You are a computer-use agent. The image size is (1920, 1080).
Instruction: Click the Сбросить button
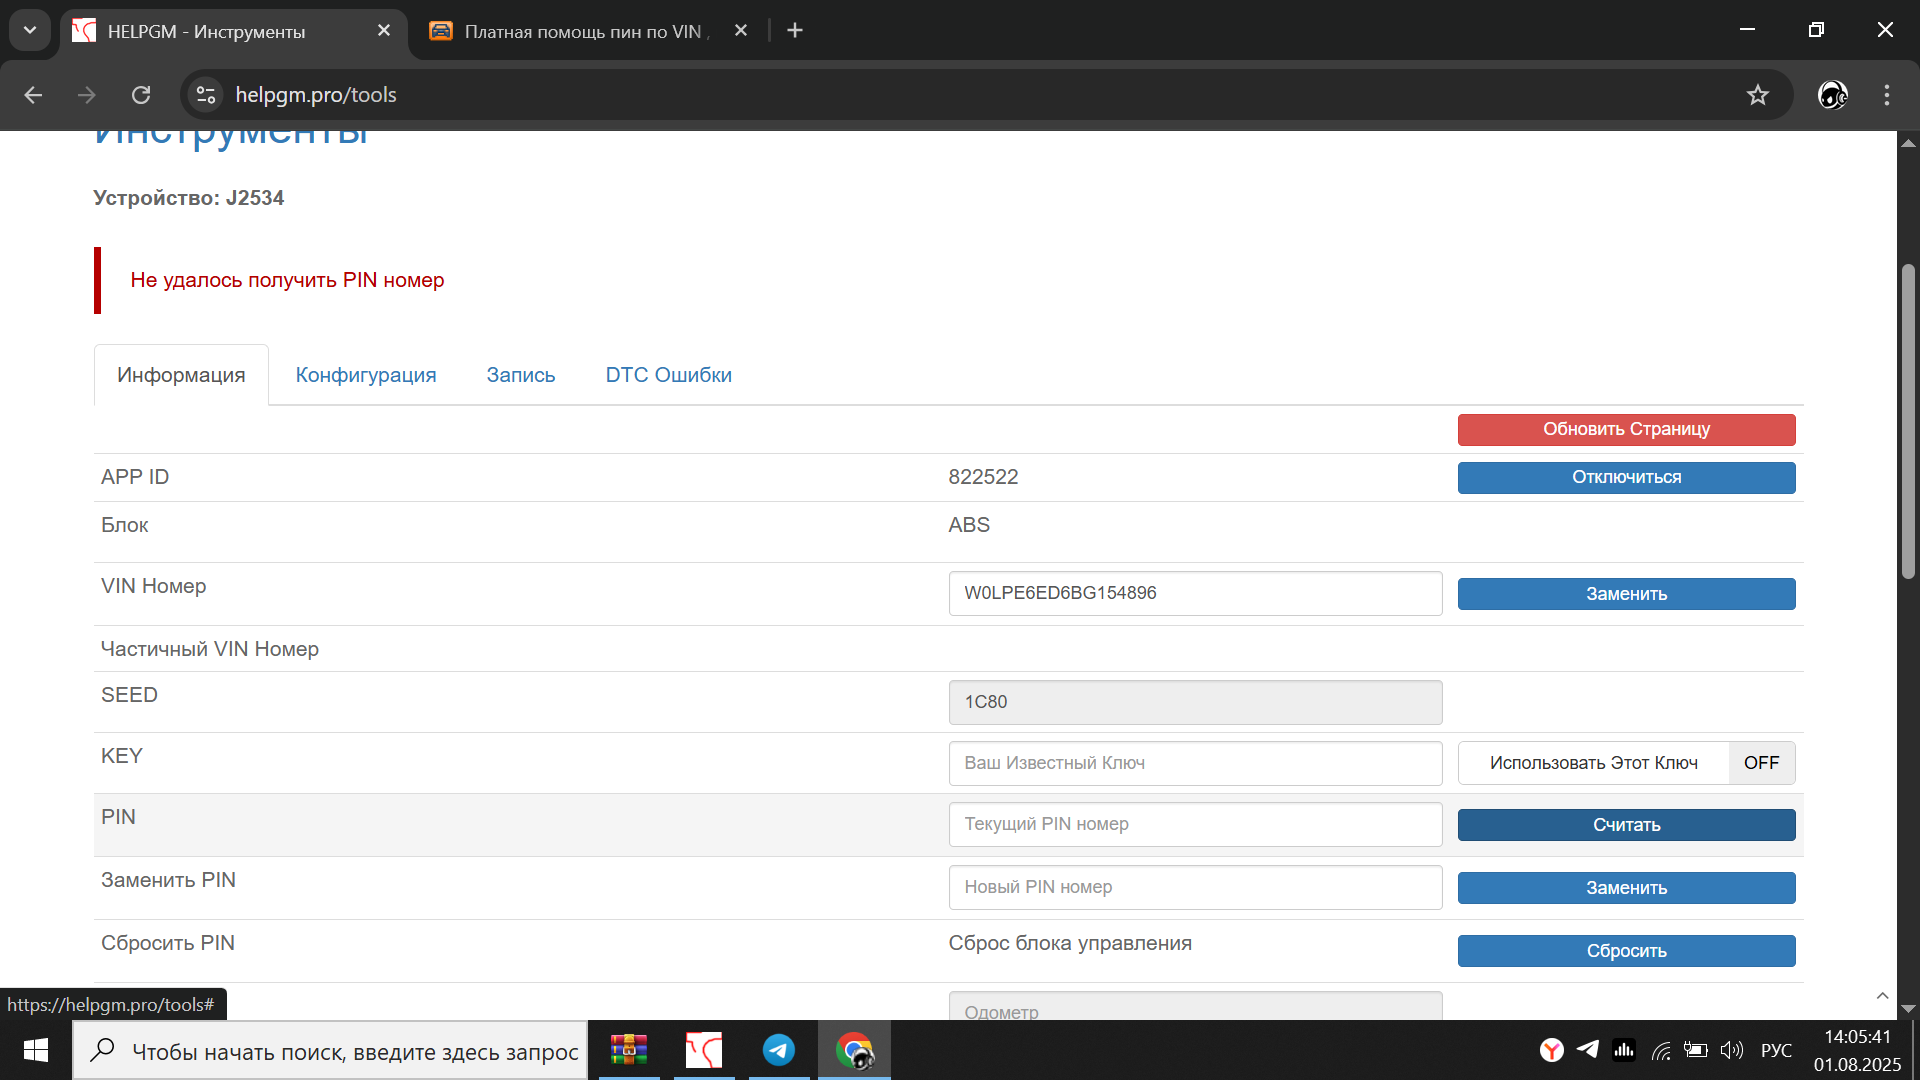click(1626, 951)
